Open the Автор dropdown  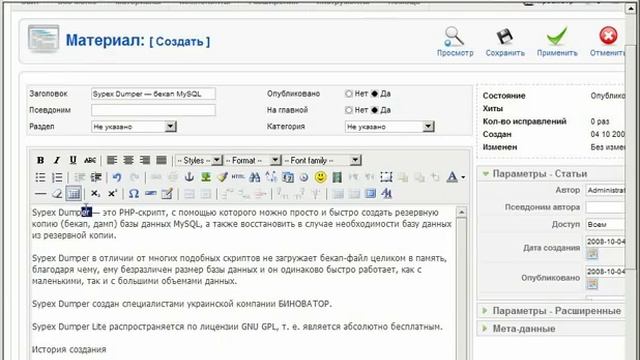[x=605, y=190]
